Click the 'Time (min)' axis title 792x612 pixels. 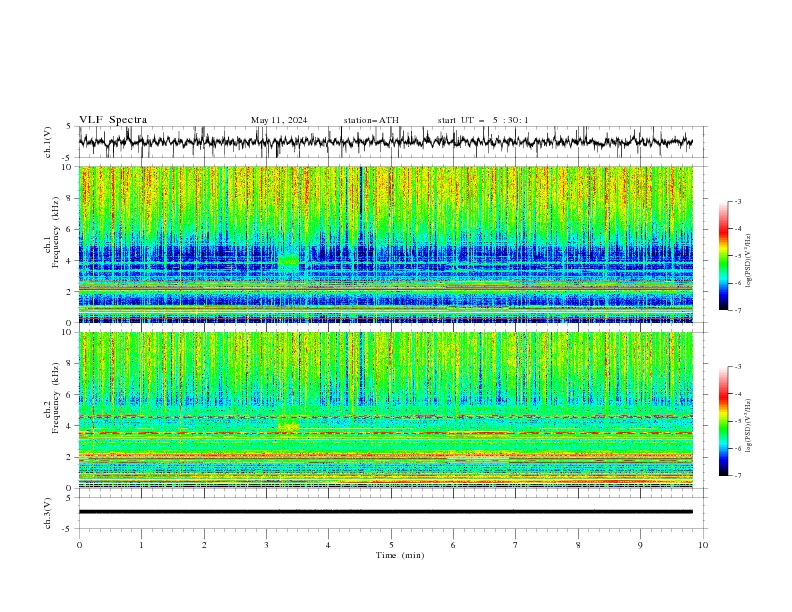pyautogui.click(x=400, y=555)
